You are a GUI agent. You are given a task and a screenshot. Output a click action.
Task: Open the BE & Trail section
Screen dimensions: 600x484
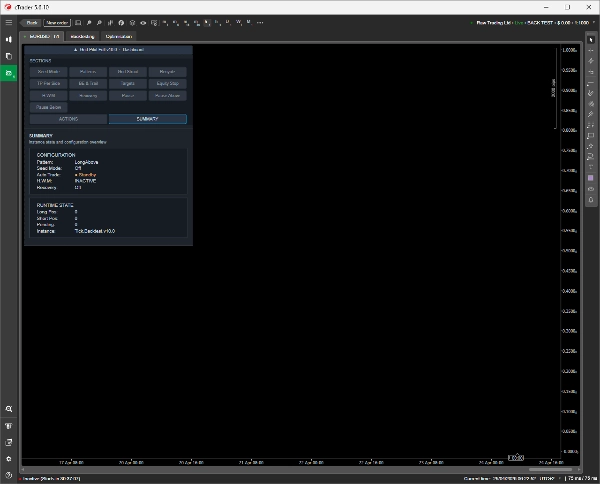tap(88, 83)
